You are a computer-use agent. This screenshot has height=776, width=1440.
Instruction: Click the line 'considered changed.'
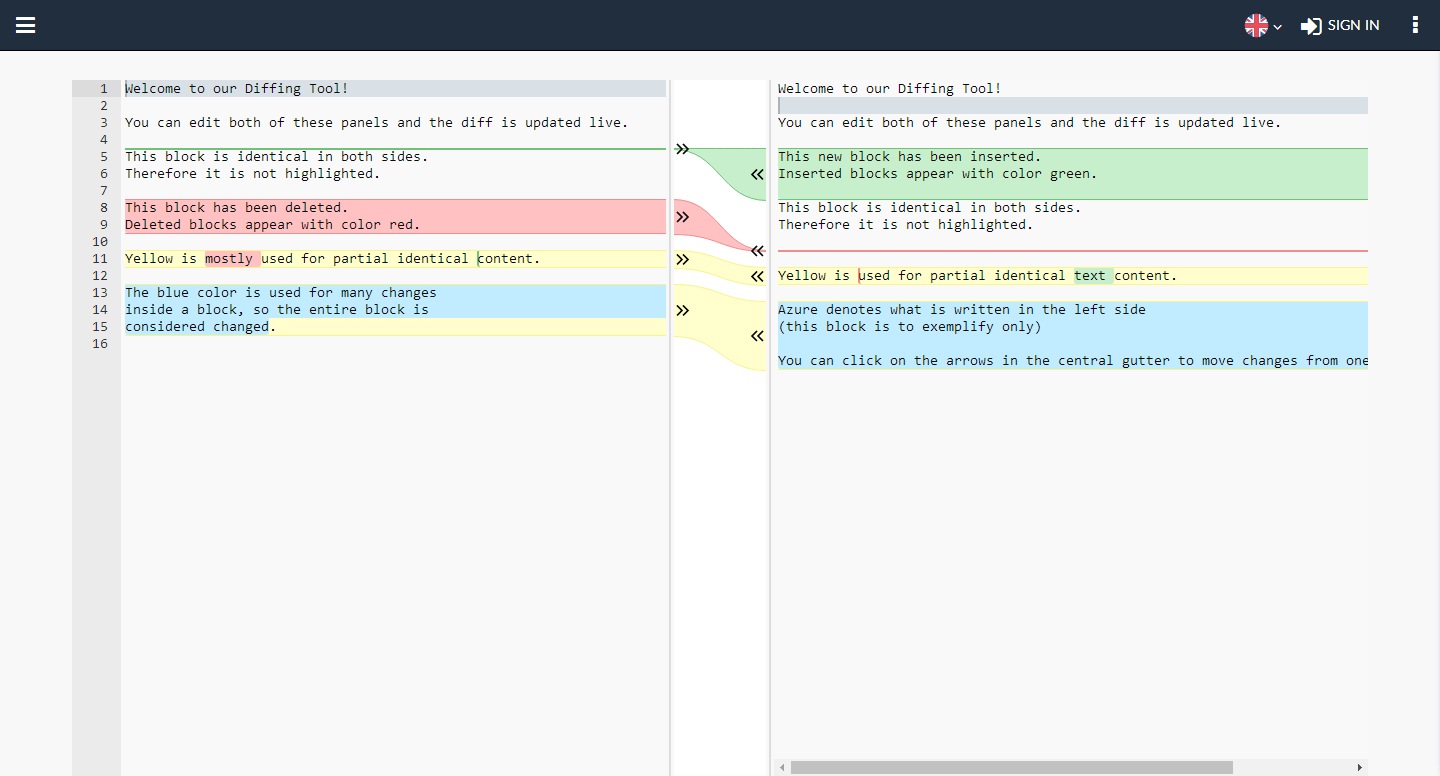coord(201,326)
